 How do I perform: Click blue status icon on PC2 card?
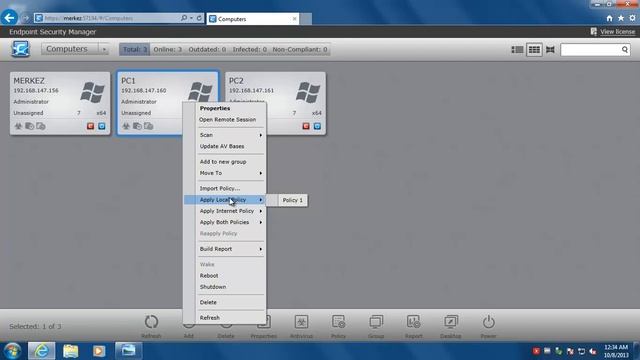tap(317, 126)
